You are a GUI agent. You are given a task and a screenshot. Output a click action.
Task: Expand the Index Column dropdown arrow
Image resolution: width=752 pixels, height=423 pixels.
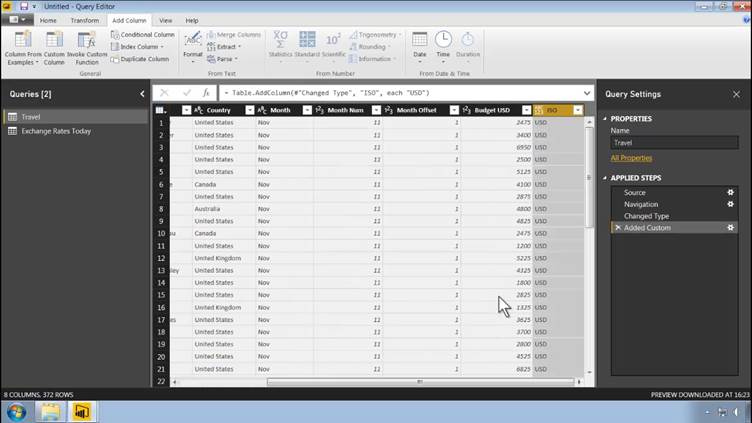pyautogui.click(x=161, y=47)
